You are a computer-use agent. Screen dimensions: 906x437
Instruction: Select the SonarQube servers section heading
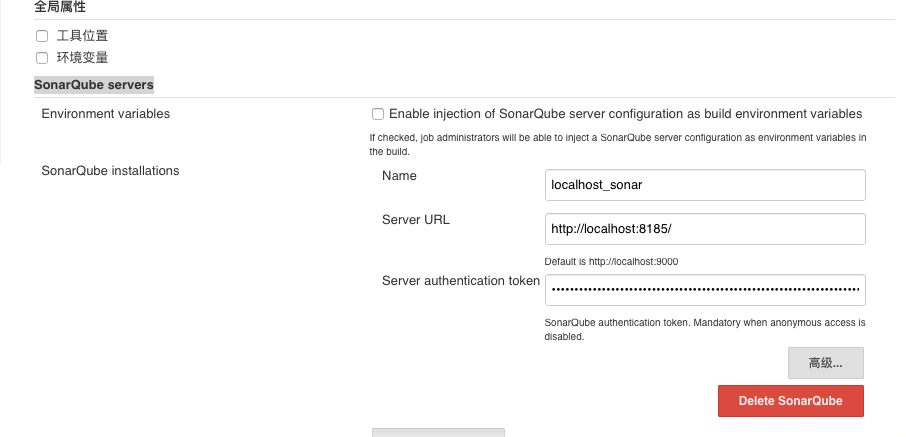point(94,85)
